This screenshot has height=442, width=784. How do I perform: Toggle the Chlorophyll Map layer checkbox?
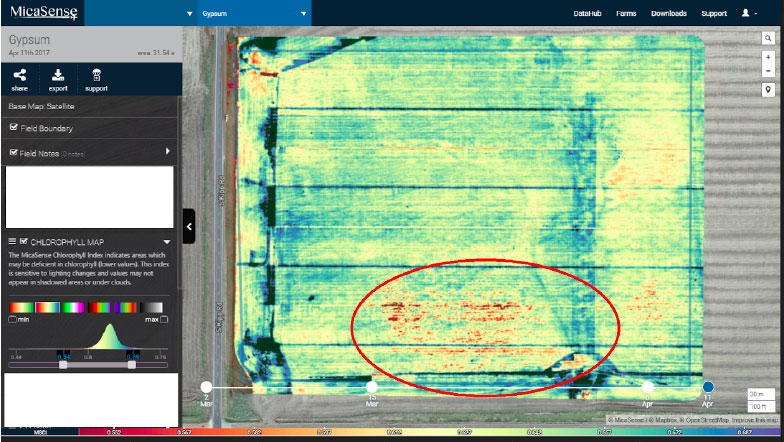click(x=24, y=241)
